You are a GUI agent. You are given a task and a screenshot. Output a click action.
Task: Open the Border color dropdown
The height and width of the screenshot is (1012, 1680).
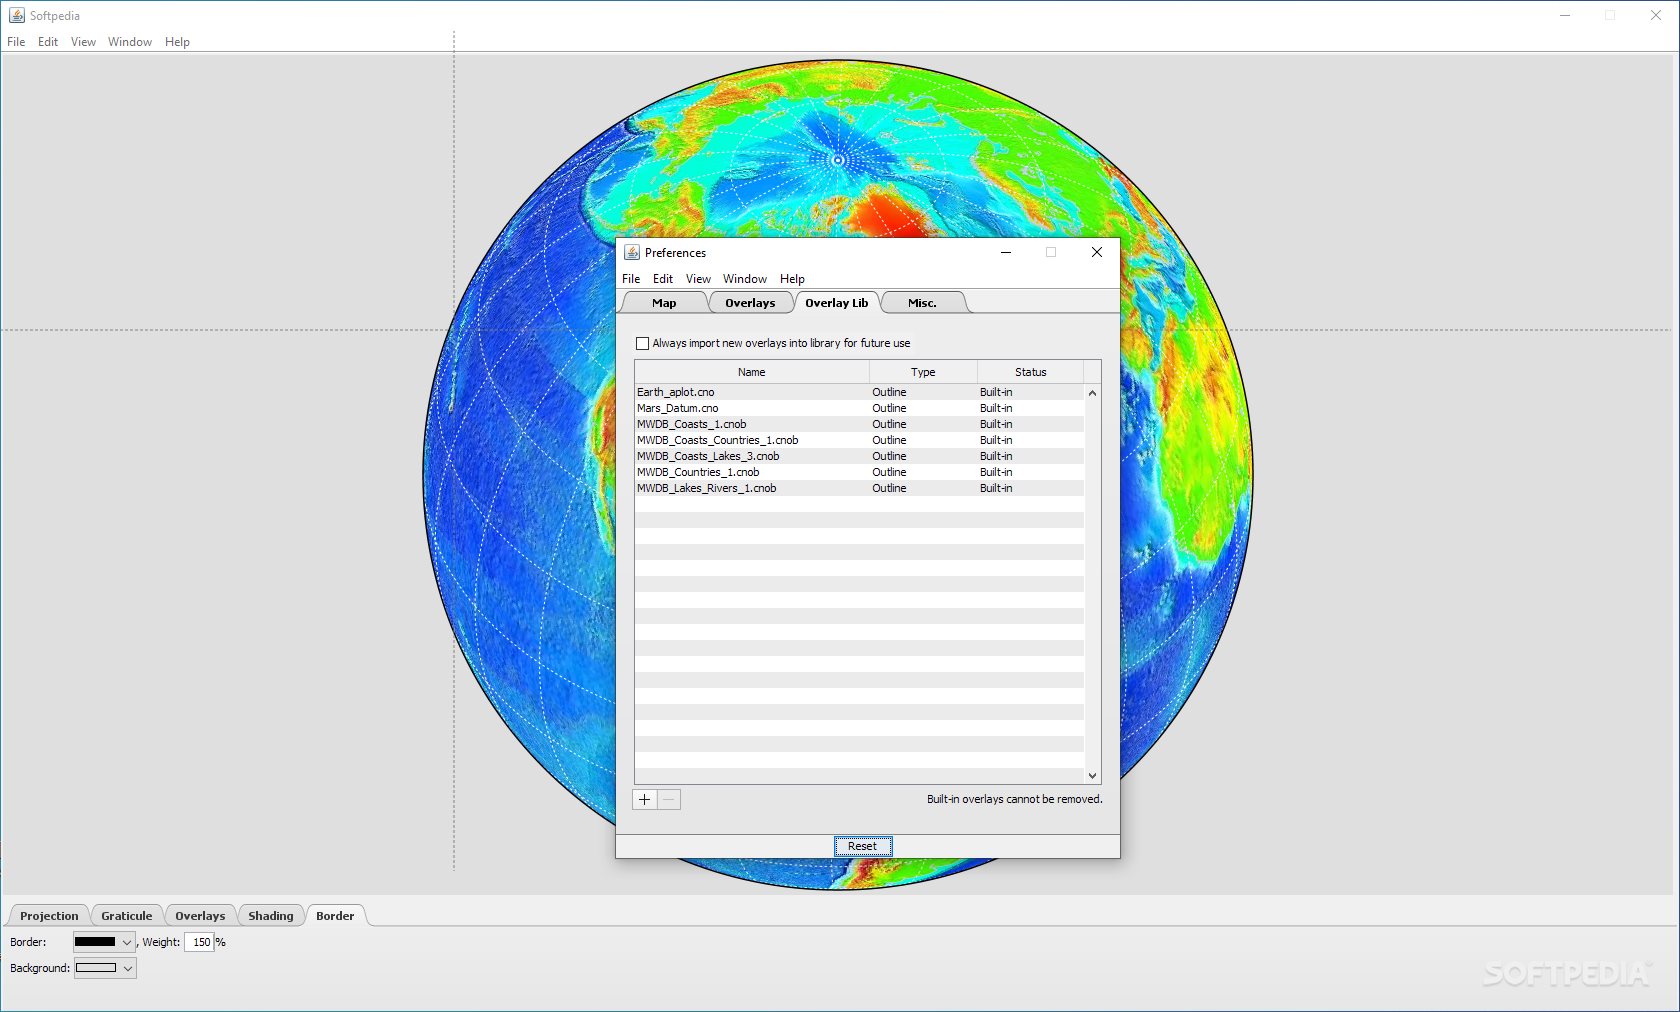tap(126, 942)
